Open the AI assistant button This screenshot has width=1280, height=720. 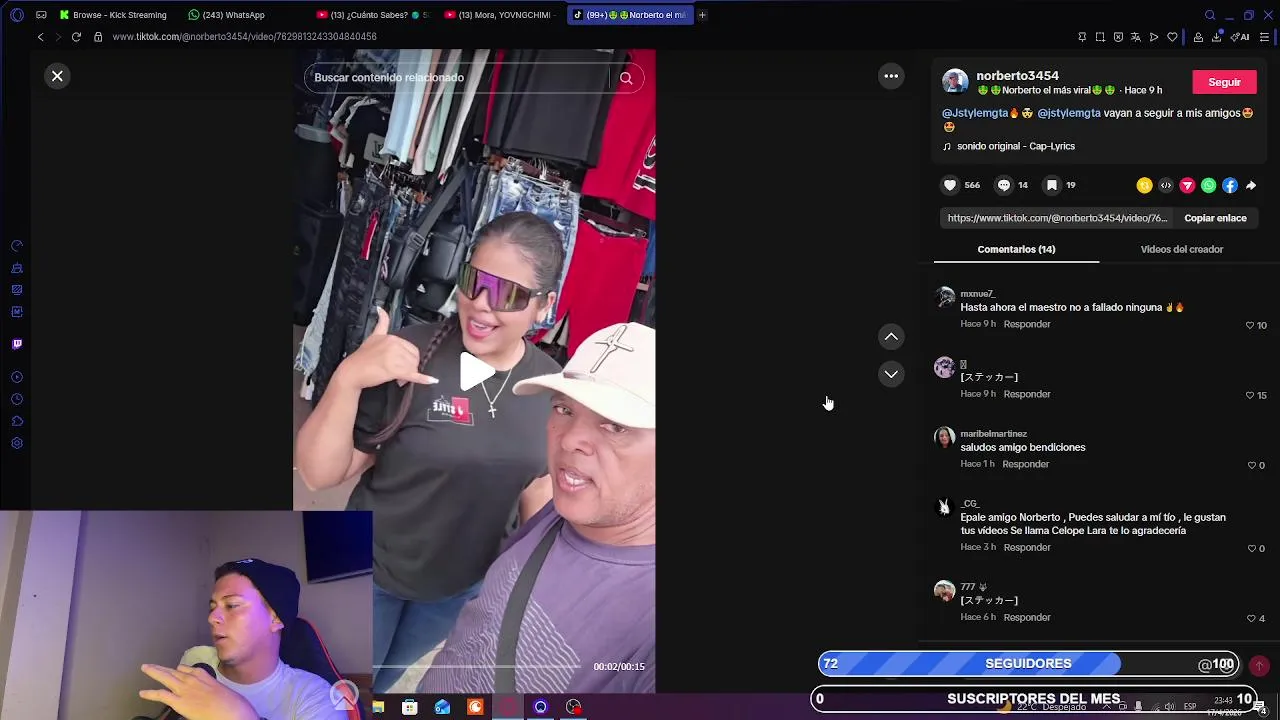click(1241, 37)
